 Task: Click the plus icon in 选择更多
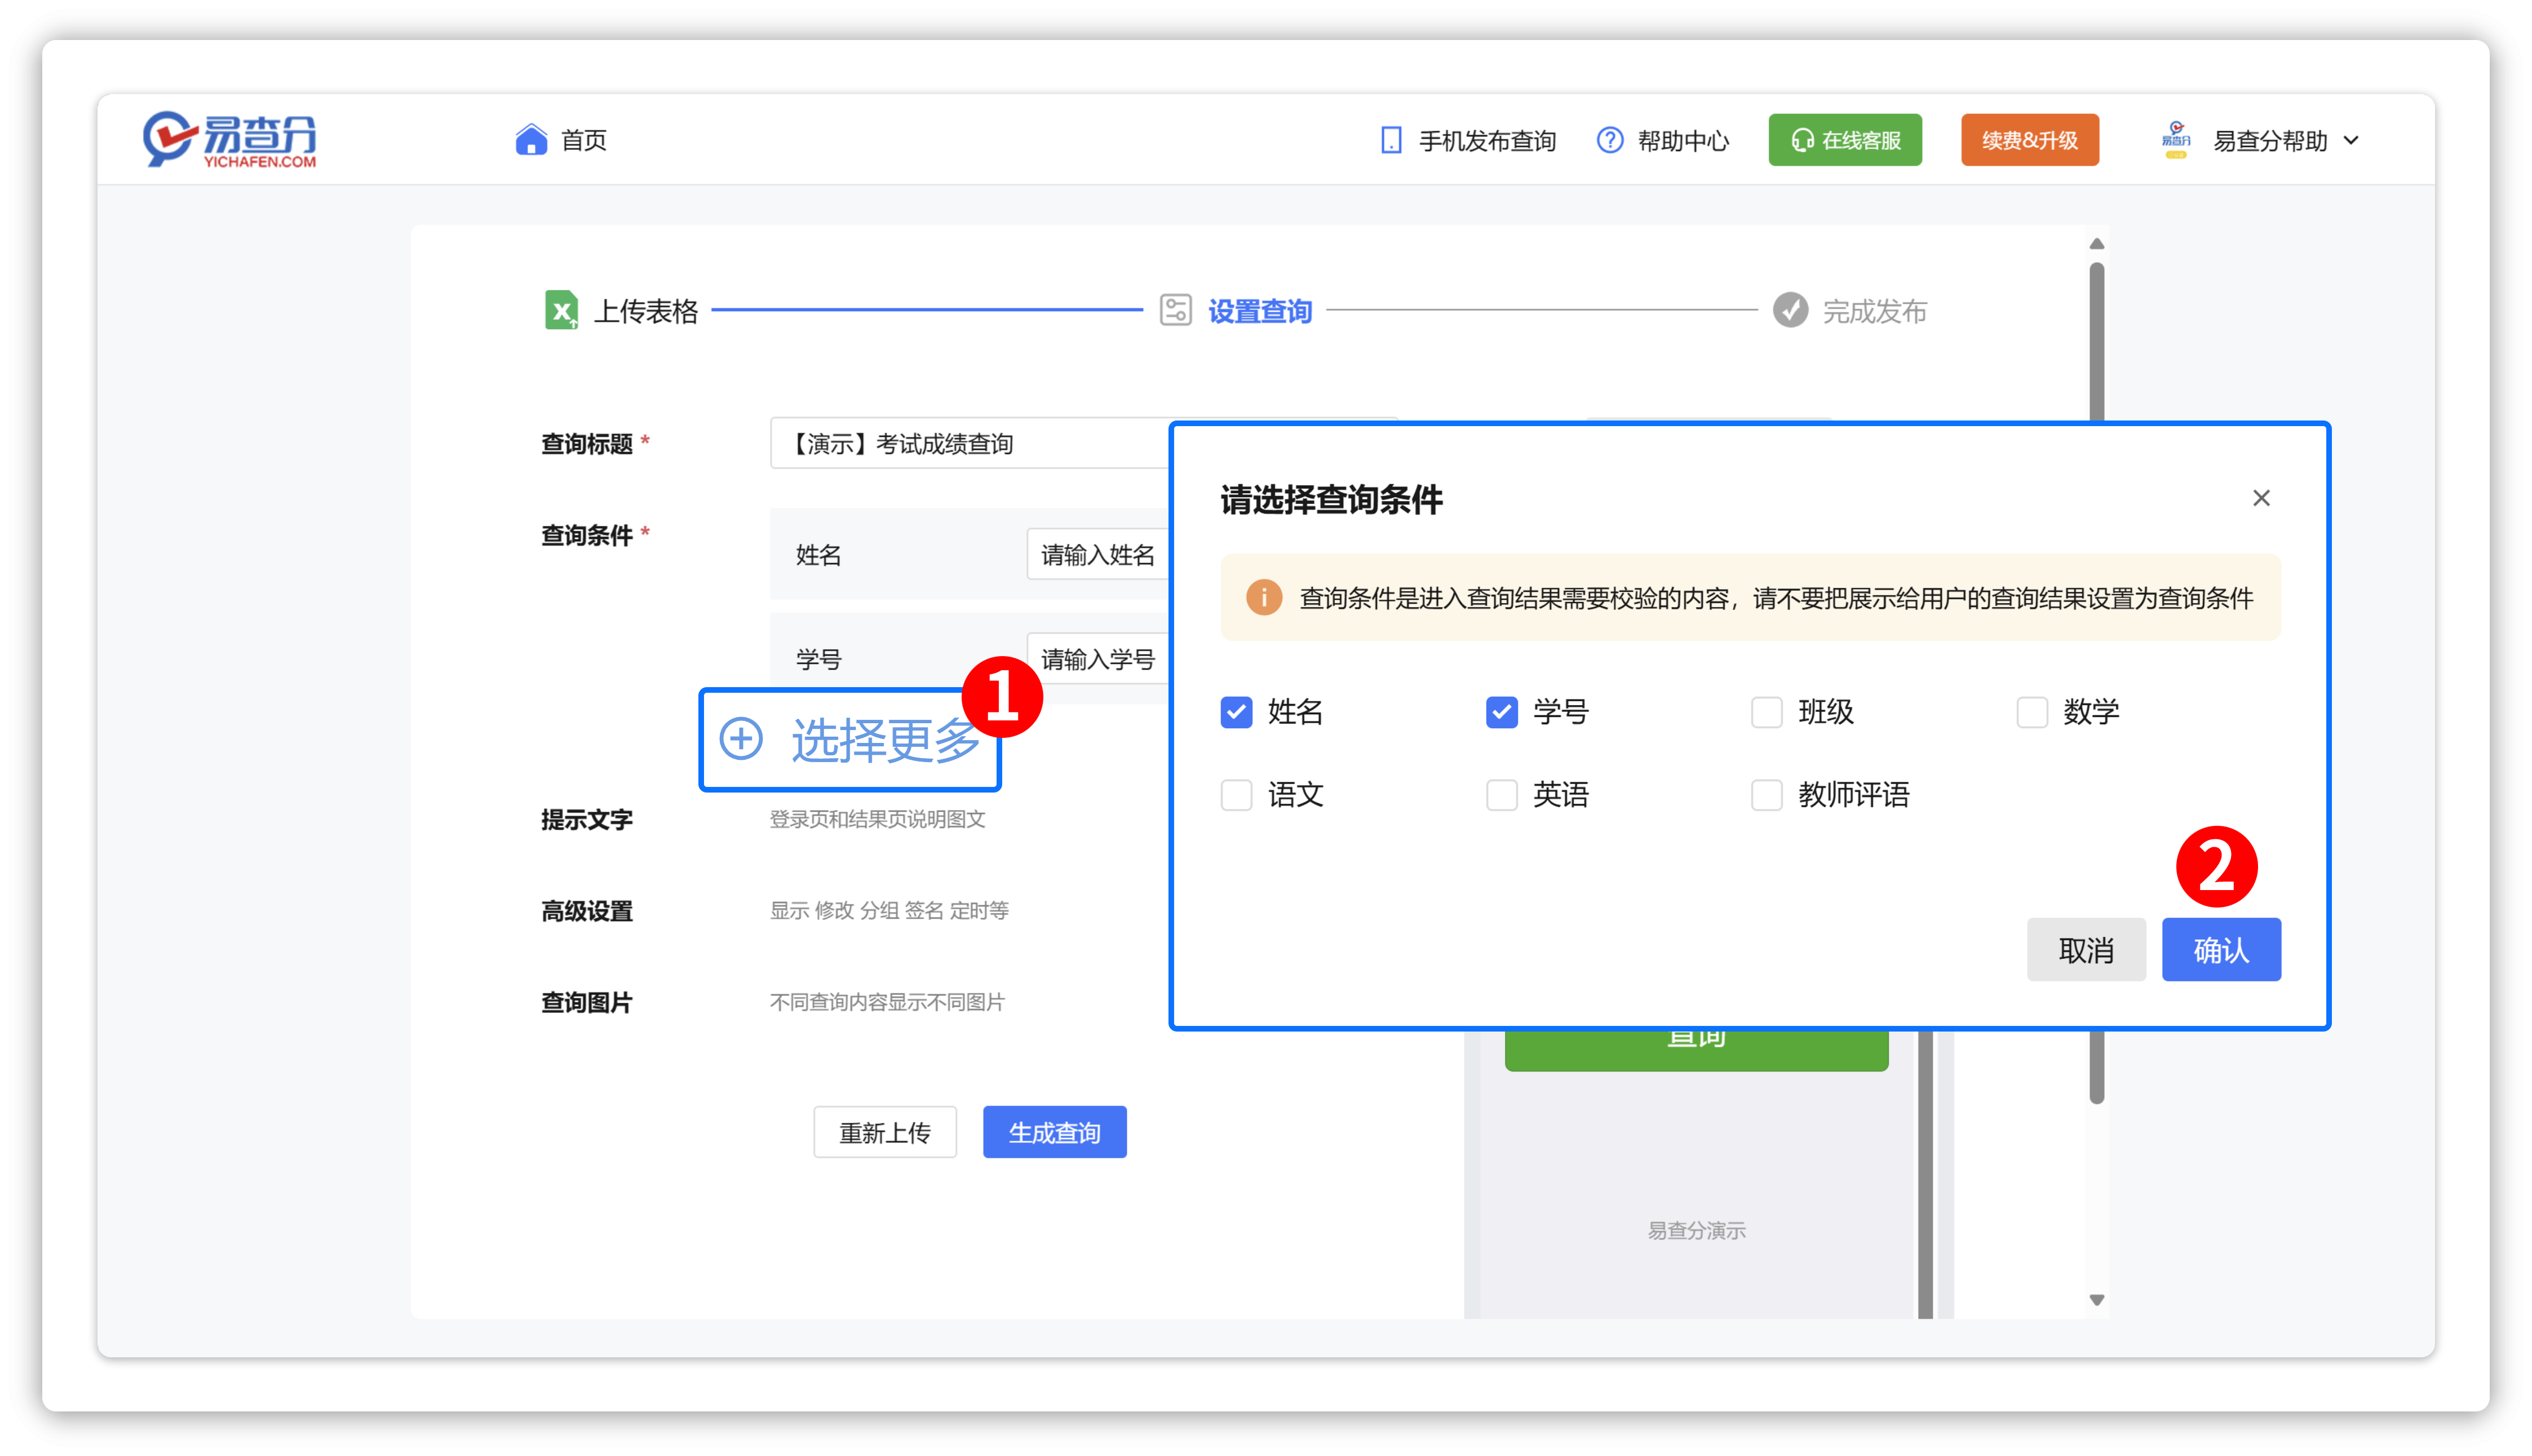click(x=741, y=739)
